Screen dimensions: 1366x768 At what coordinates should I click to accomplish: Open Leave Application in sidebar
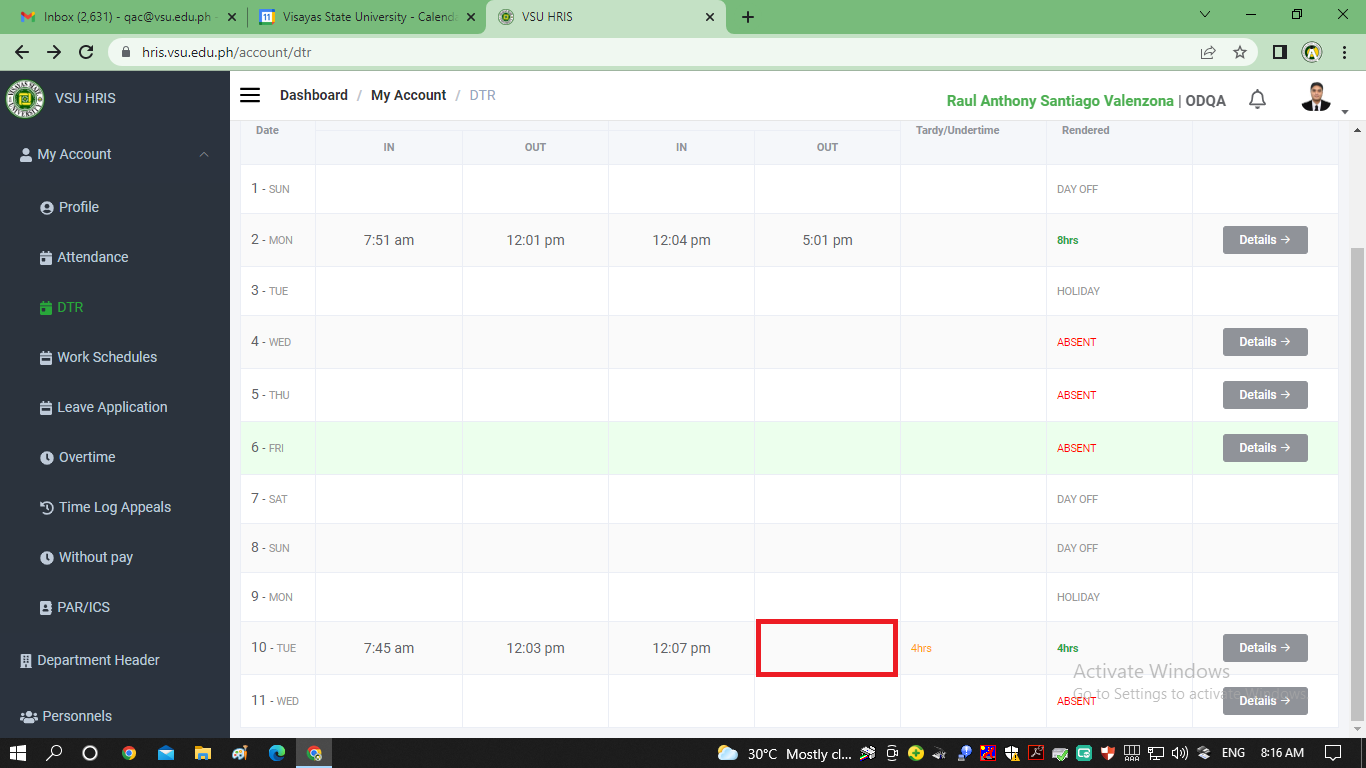tap(112, 407)
